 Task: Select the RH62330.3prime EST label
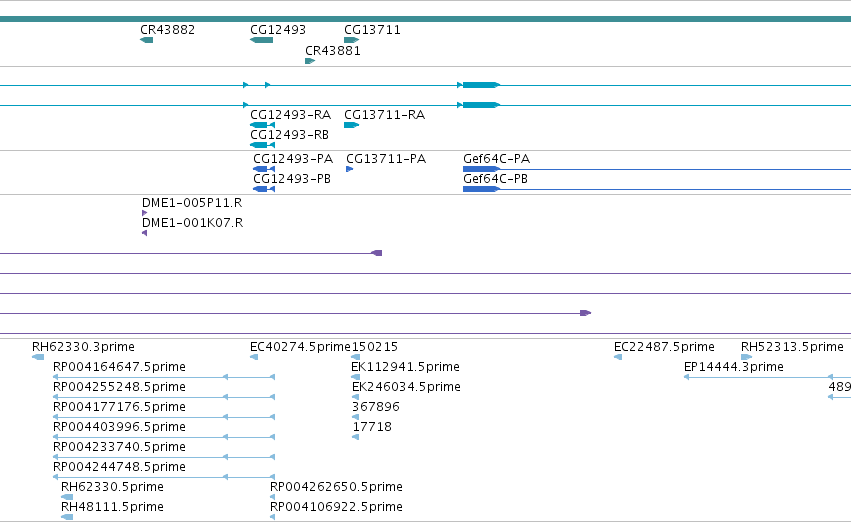pyautogui.click(x=84, y=347)
